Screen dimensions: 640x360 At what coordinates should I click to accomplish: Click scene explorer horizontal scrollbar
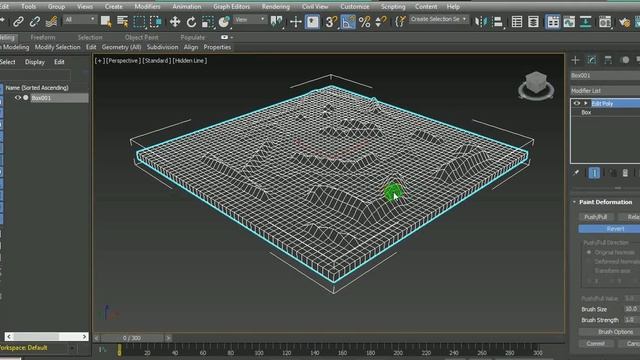pyautogui.click(x=46, y=337)
